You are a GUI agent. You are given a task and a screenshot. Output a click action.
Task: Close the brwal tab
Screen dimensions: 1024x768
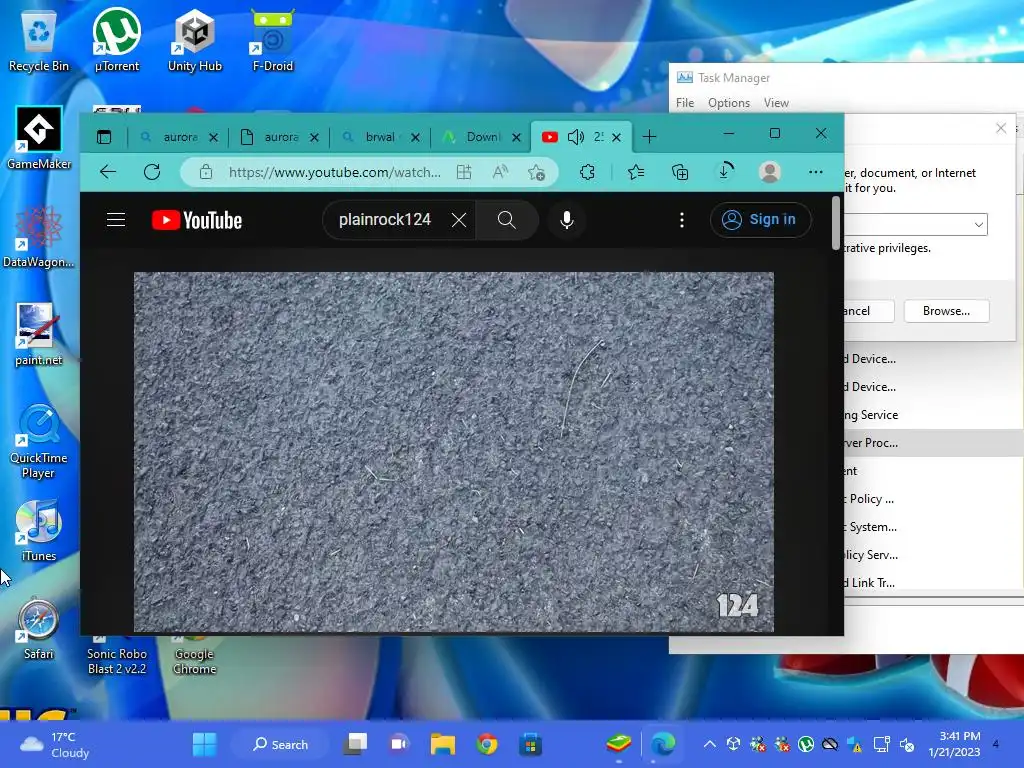[x=415, y=137]
